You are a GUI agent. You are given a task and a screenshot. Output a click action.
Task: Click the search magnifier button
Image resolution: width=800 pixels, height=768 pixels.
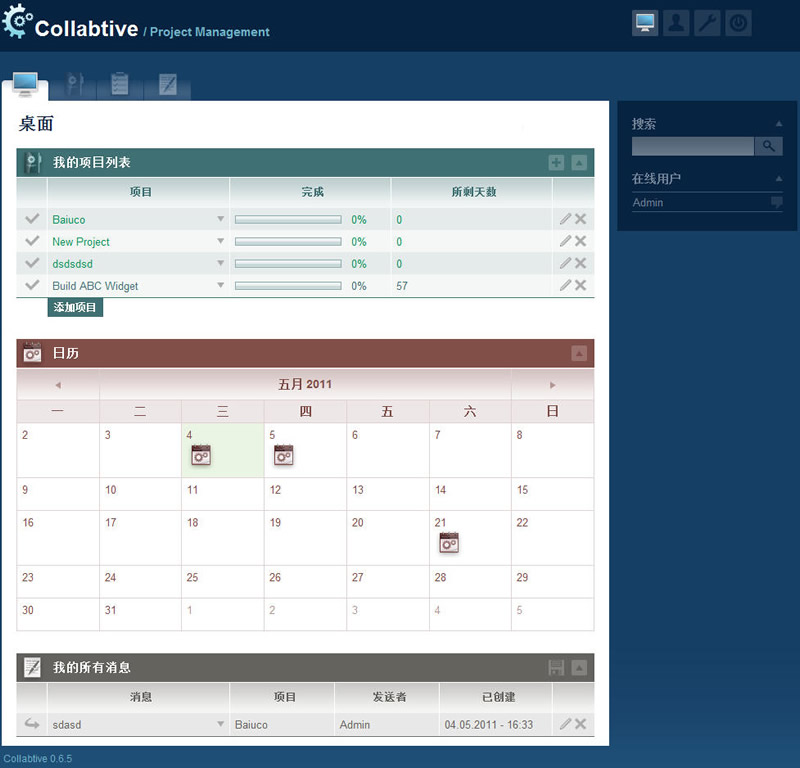coord(768,146)
